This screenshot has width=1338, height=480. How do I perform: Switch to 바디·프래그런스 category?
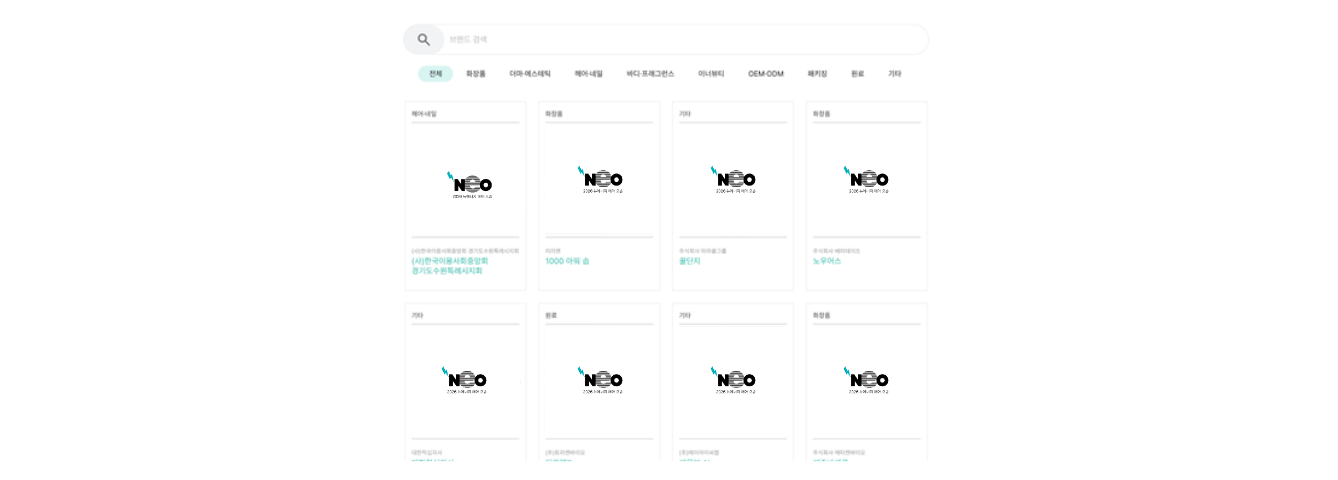pyautogui.click(x=650, y=74)
